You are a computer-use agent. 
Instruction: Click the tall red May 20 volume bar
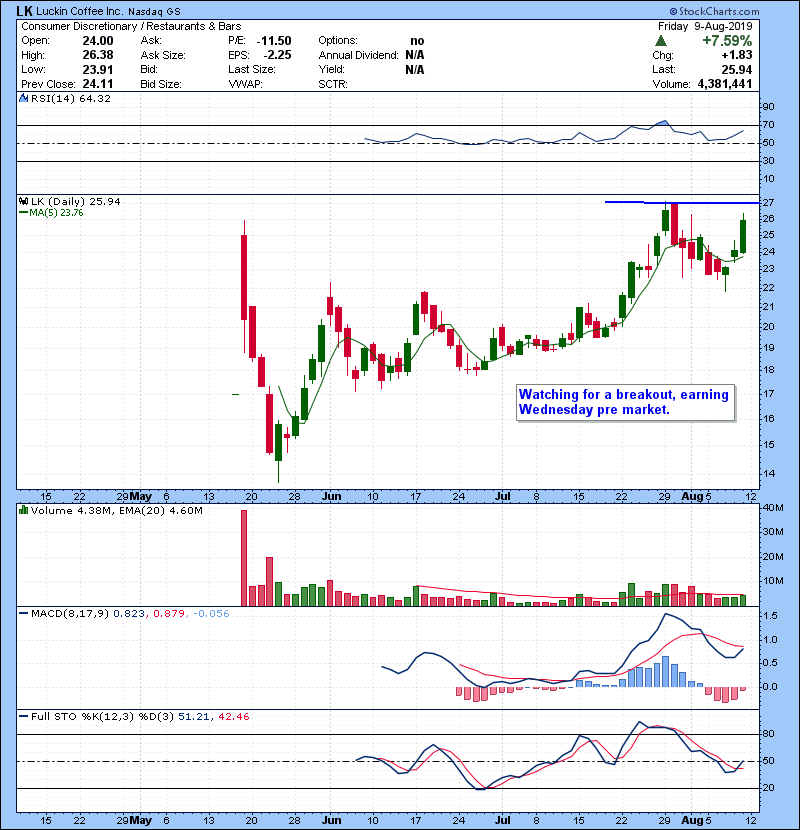(x=244, y=557)
